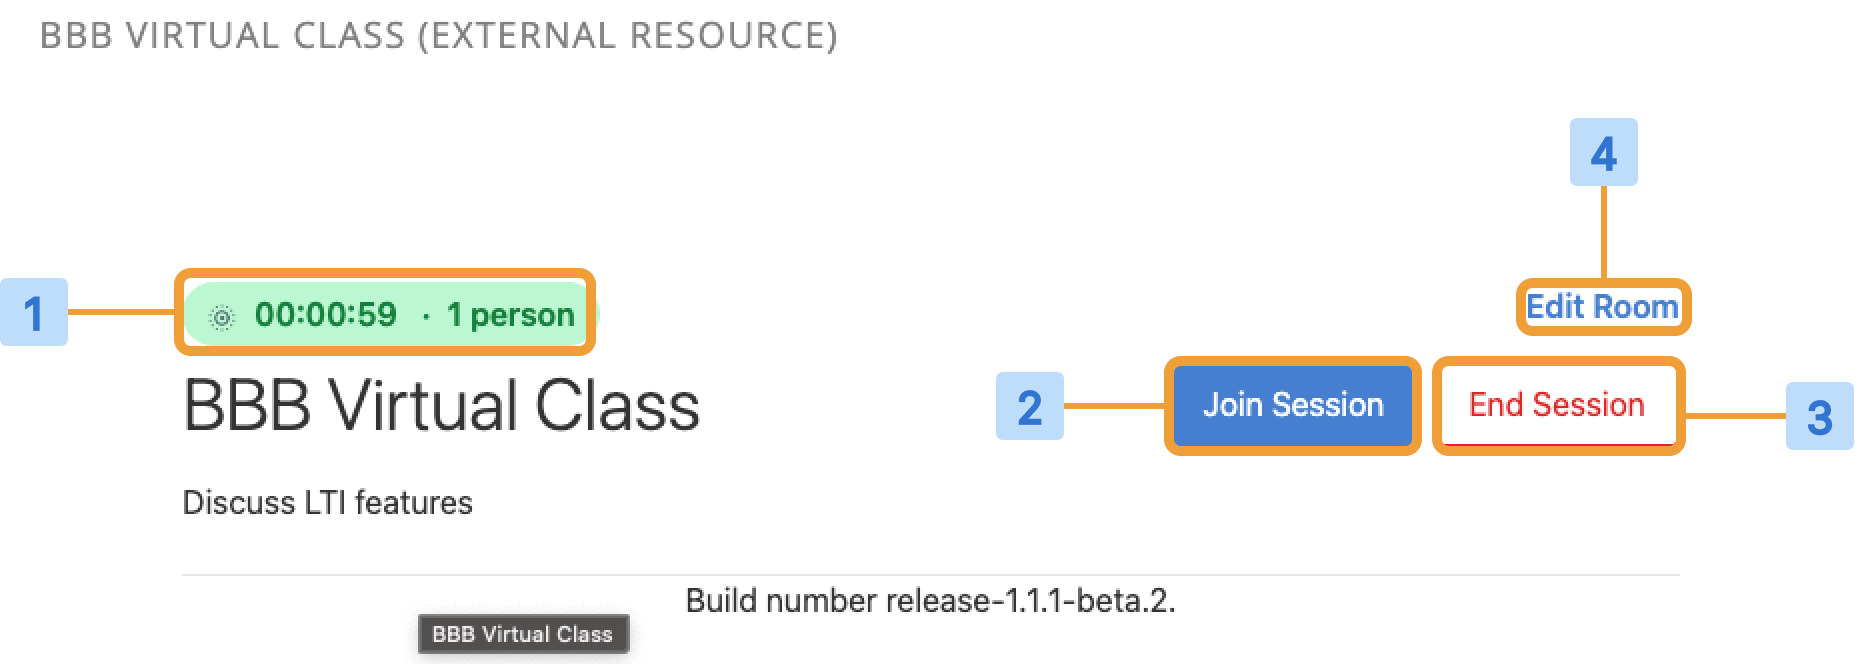Click the dot separator in the green badge
The image size is (1871, 672).
(426, 316)
